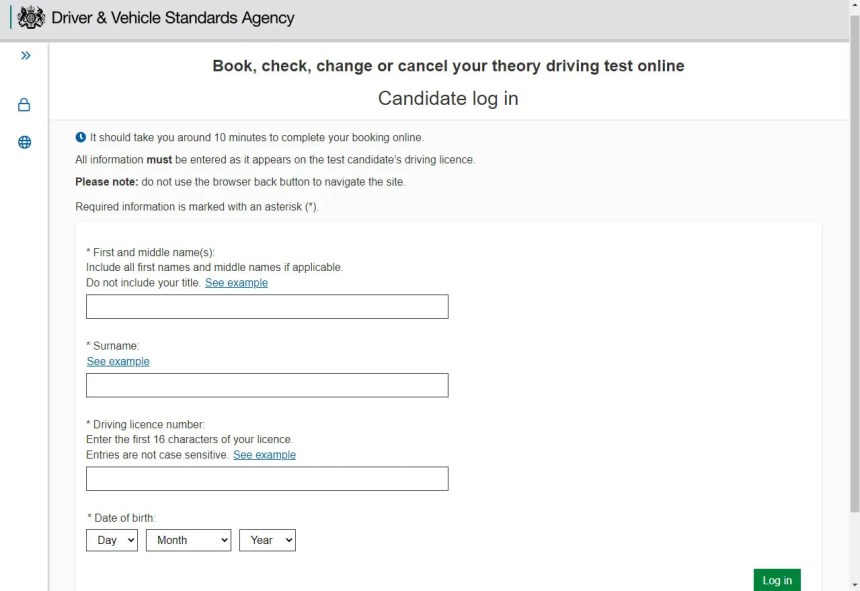The height and width of the screenshot is (591, 860).
Task: Click the scrollbar down arrow
Action: 853,584
